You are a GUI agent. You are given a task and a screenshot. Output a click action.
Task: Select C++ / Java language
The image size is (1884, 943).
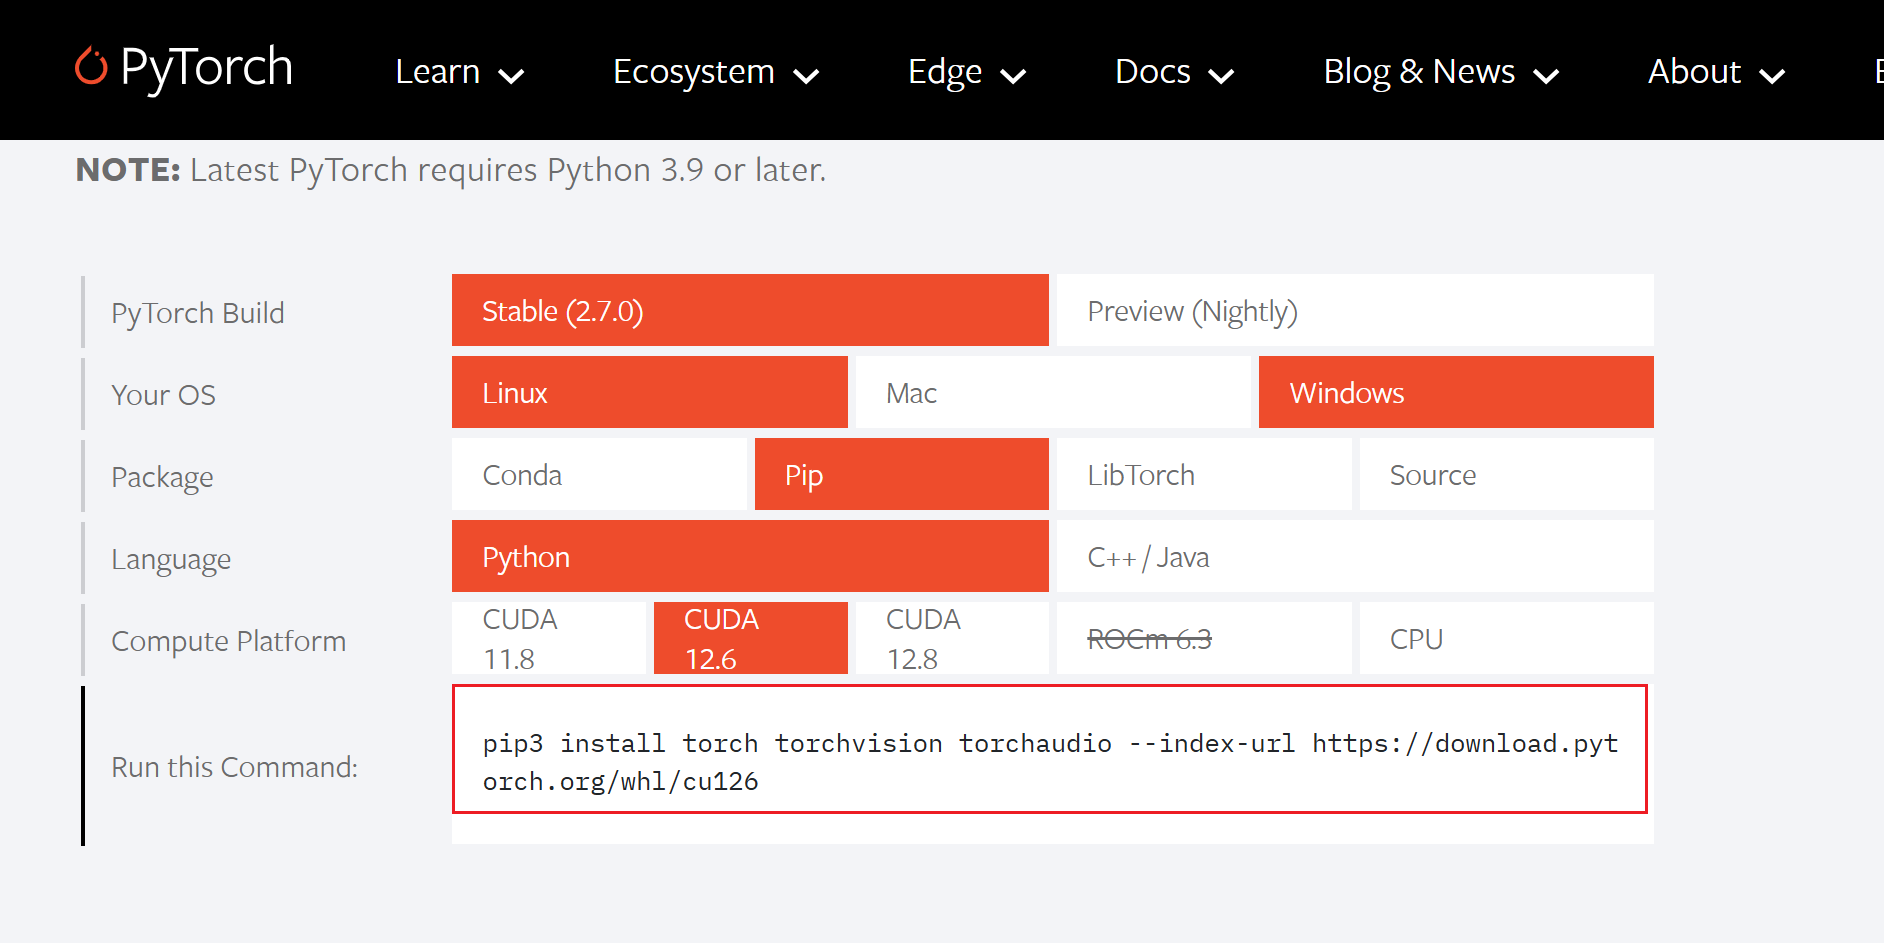[x=1354, y=557]
